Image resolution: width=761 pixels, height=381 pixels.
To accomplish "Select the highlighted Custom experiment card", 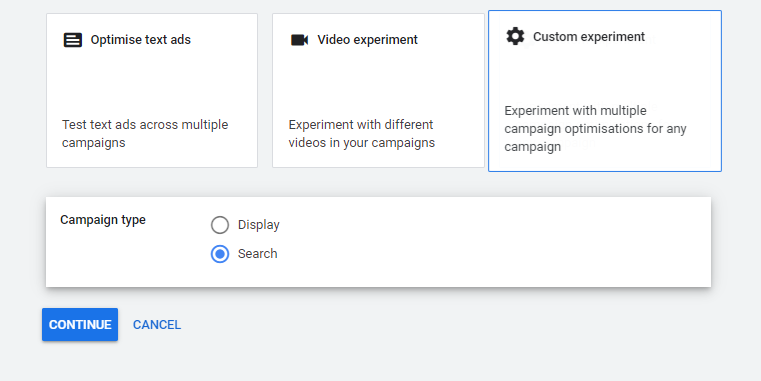I will tap(605, 91).
